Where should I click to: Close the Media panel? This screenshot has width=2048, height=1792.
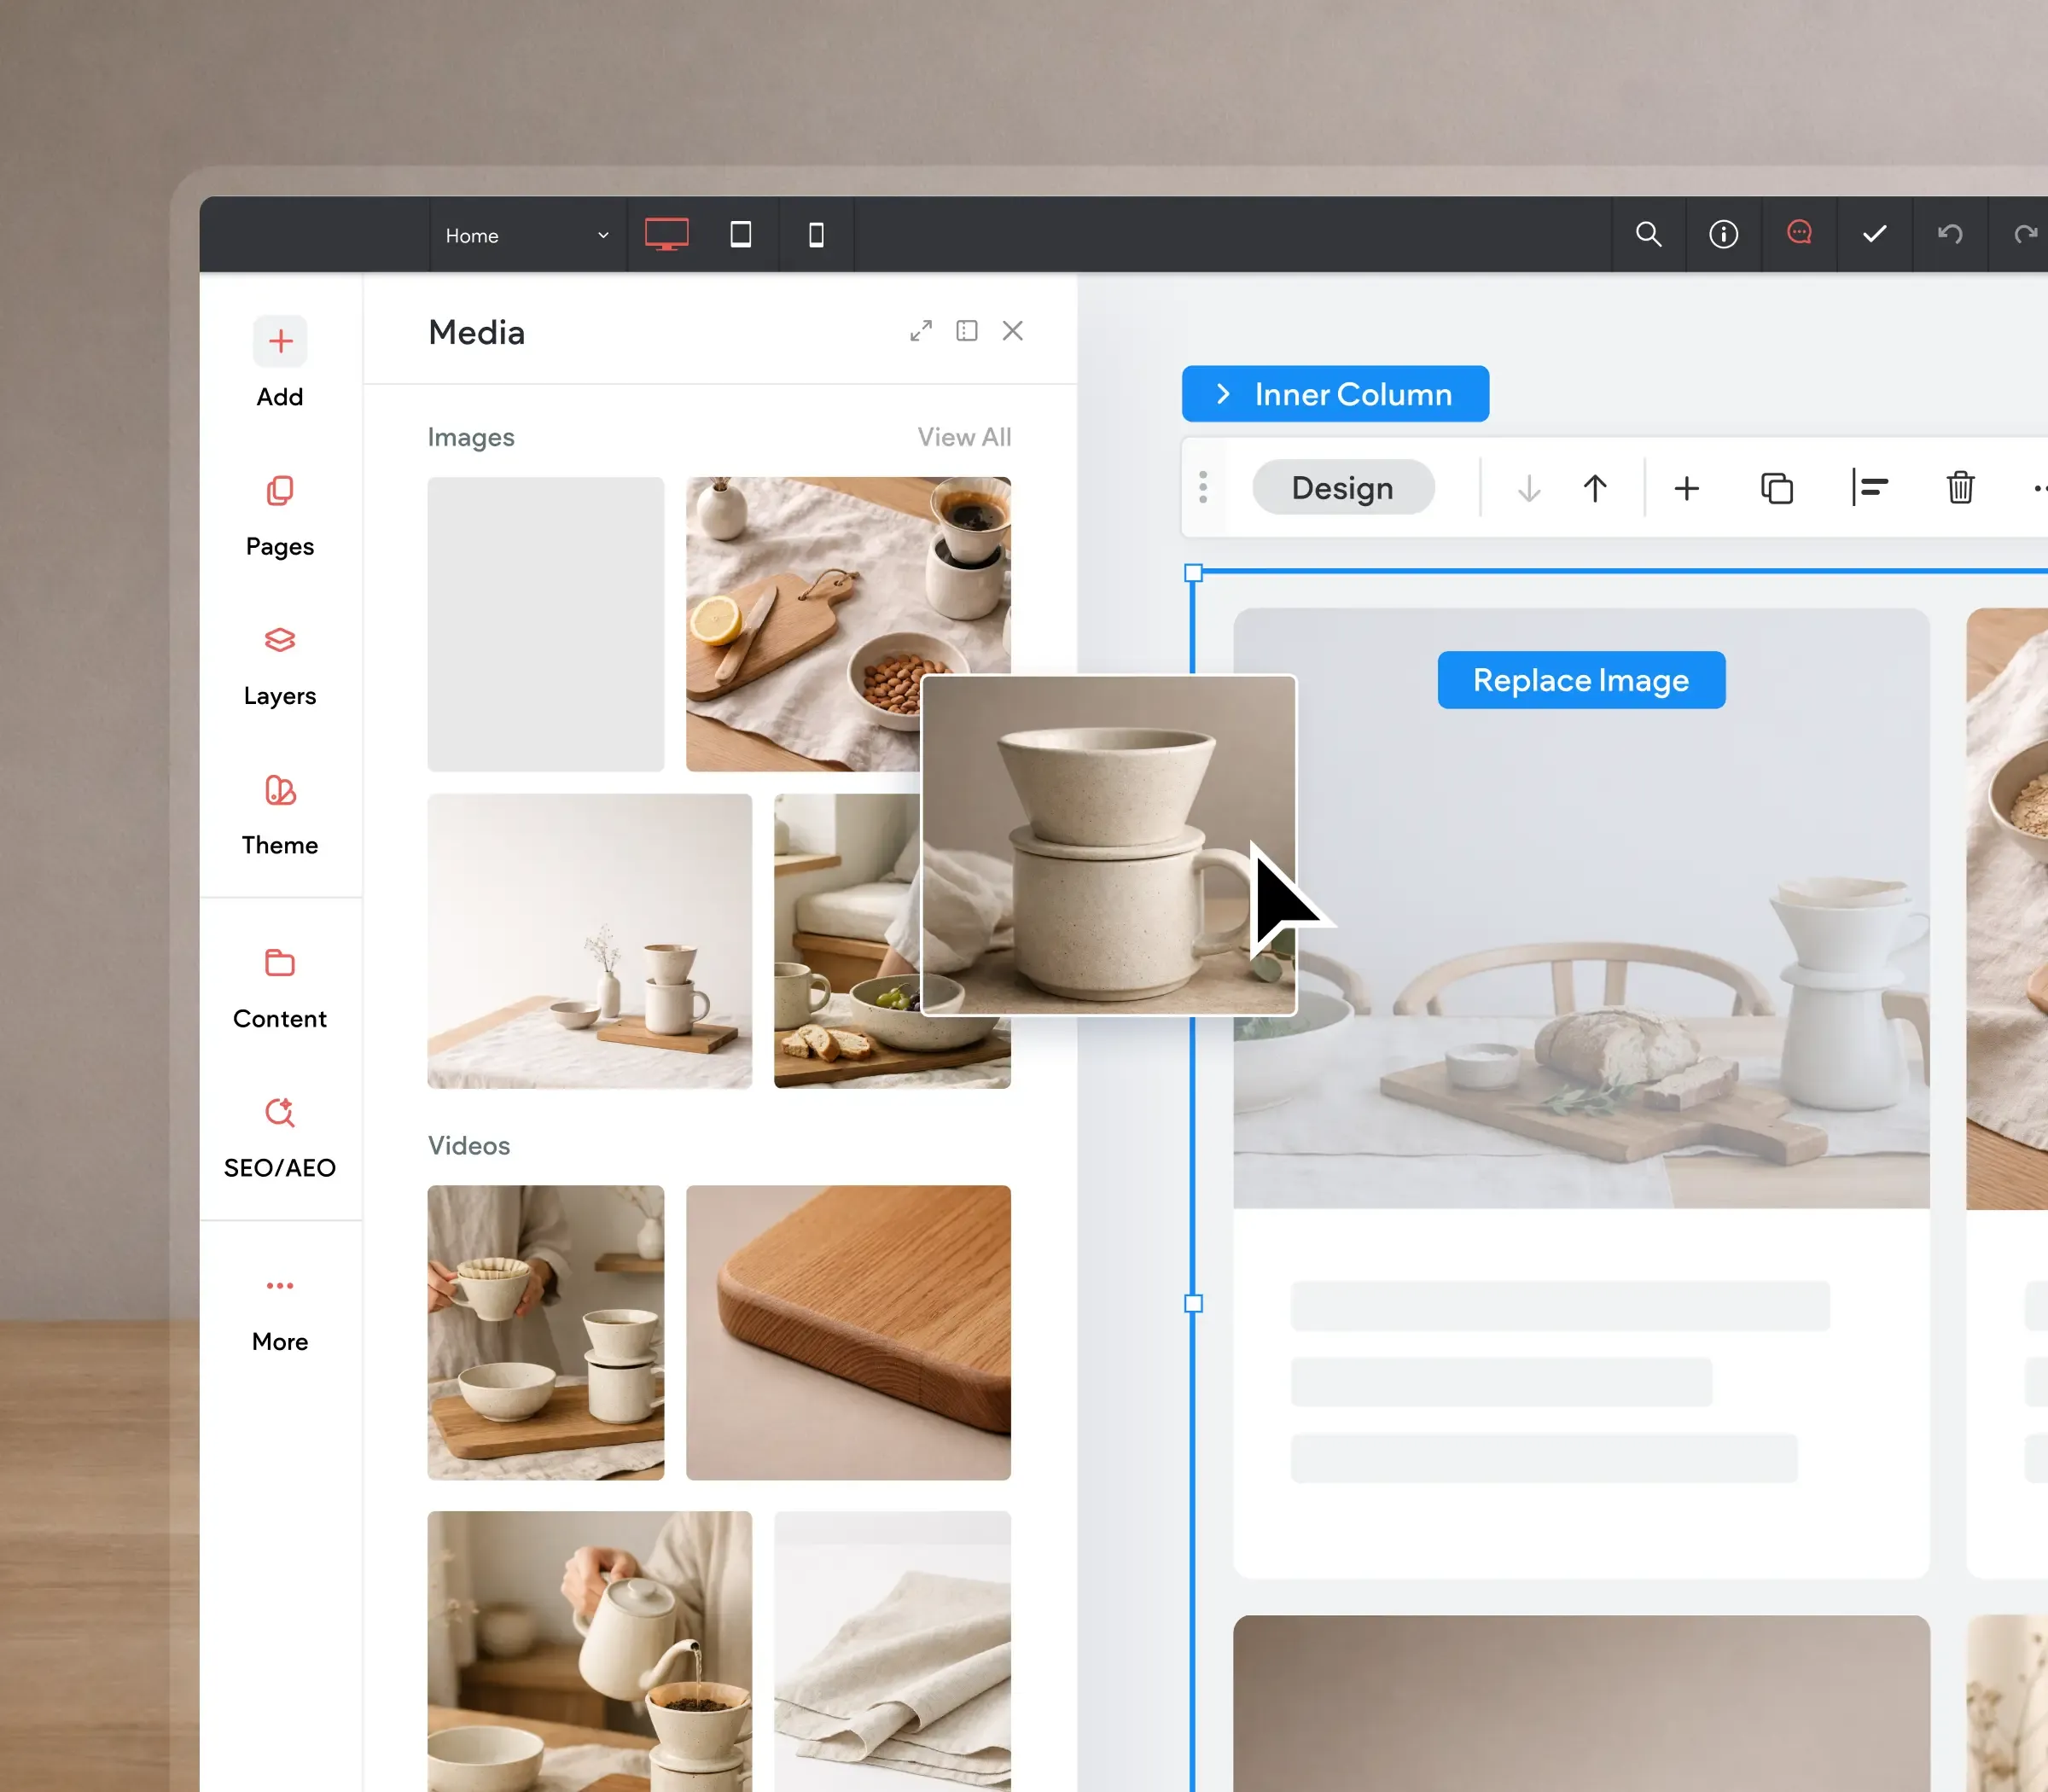pyautogui.click(x=1013, y=331)
